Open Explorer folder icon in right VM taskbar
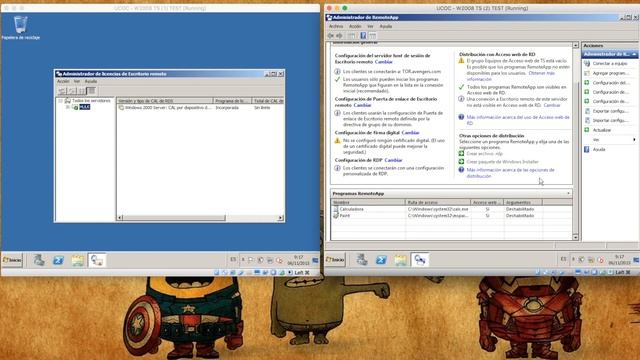The width and height of the screenshot is (640, 360). pos(400,260)
